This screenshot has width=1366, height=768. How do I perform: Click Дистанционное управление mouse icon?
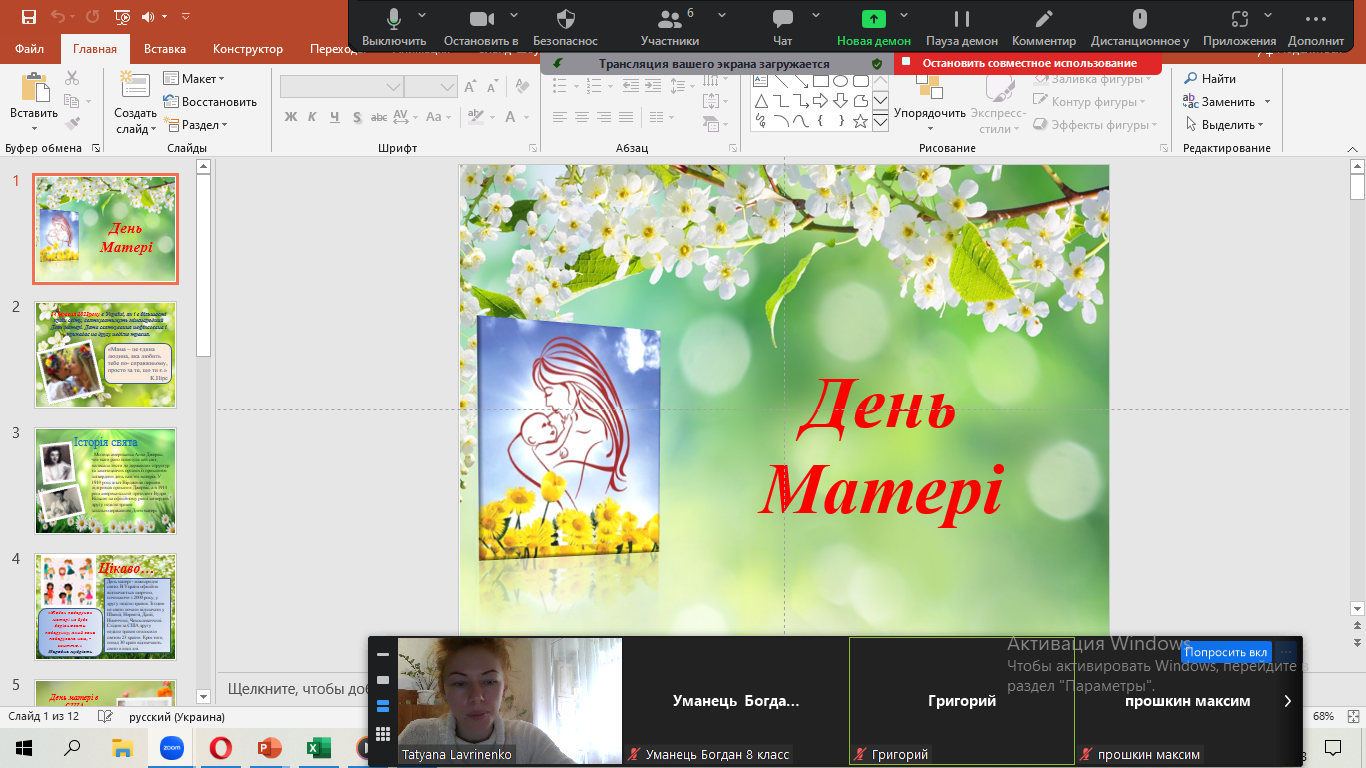point(1139,18)
